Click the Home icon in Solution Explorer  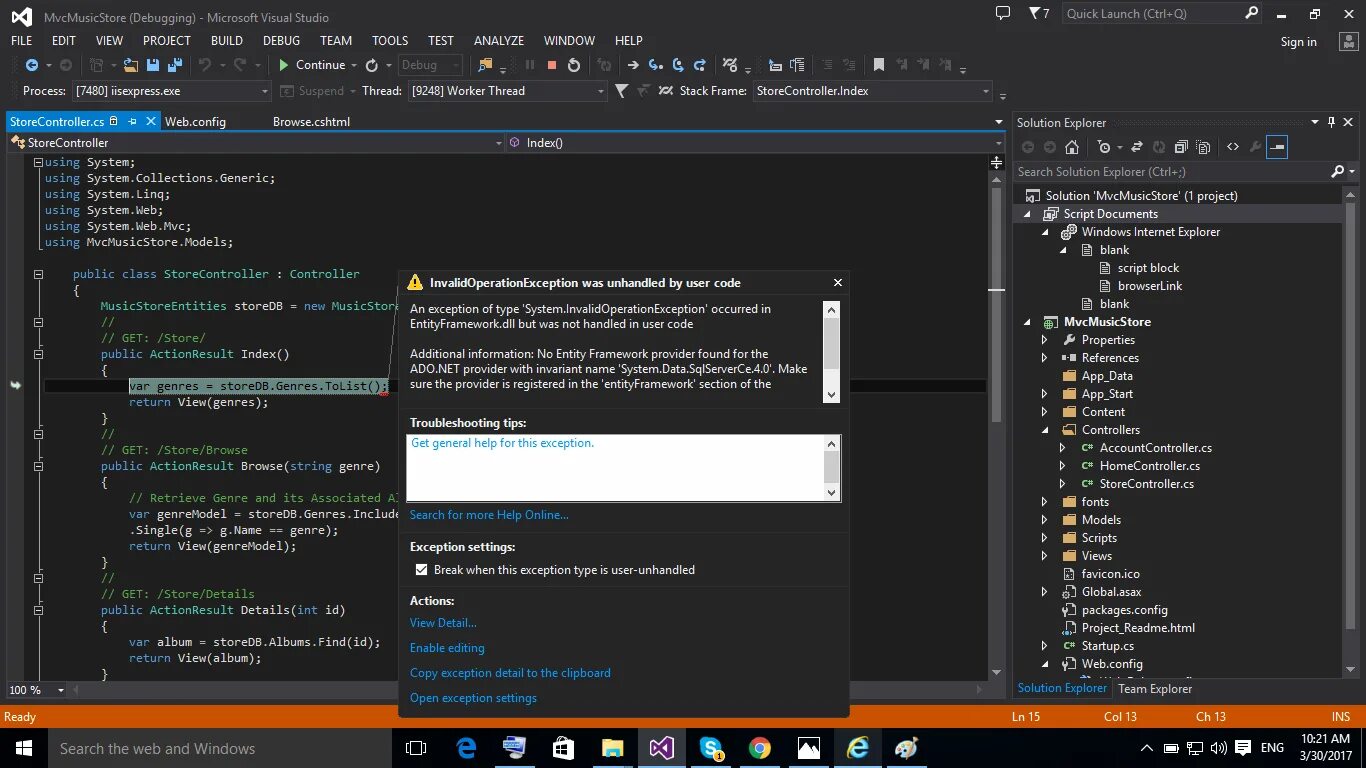click(x=1072, y=147)
